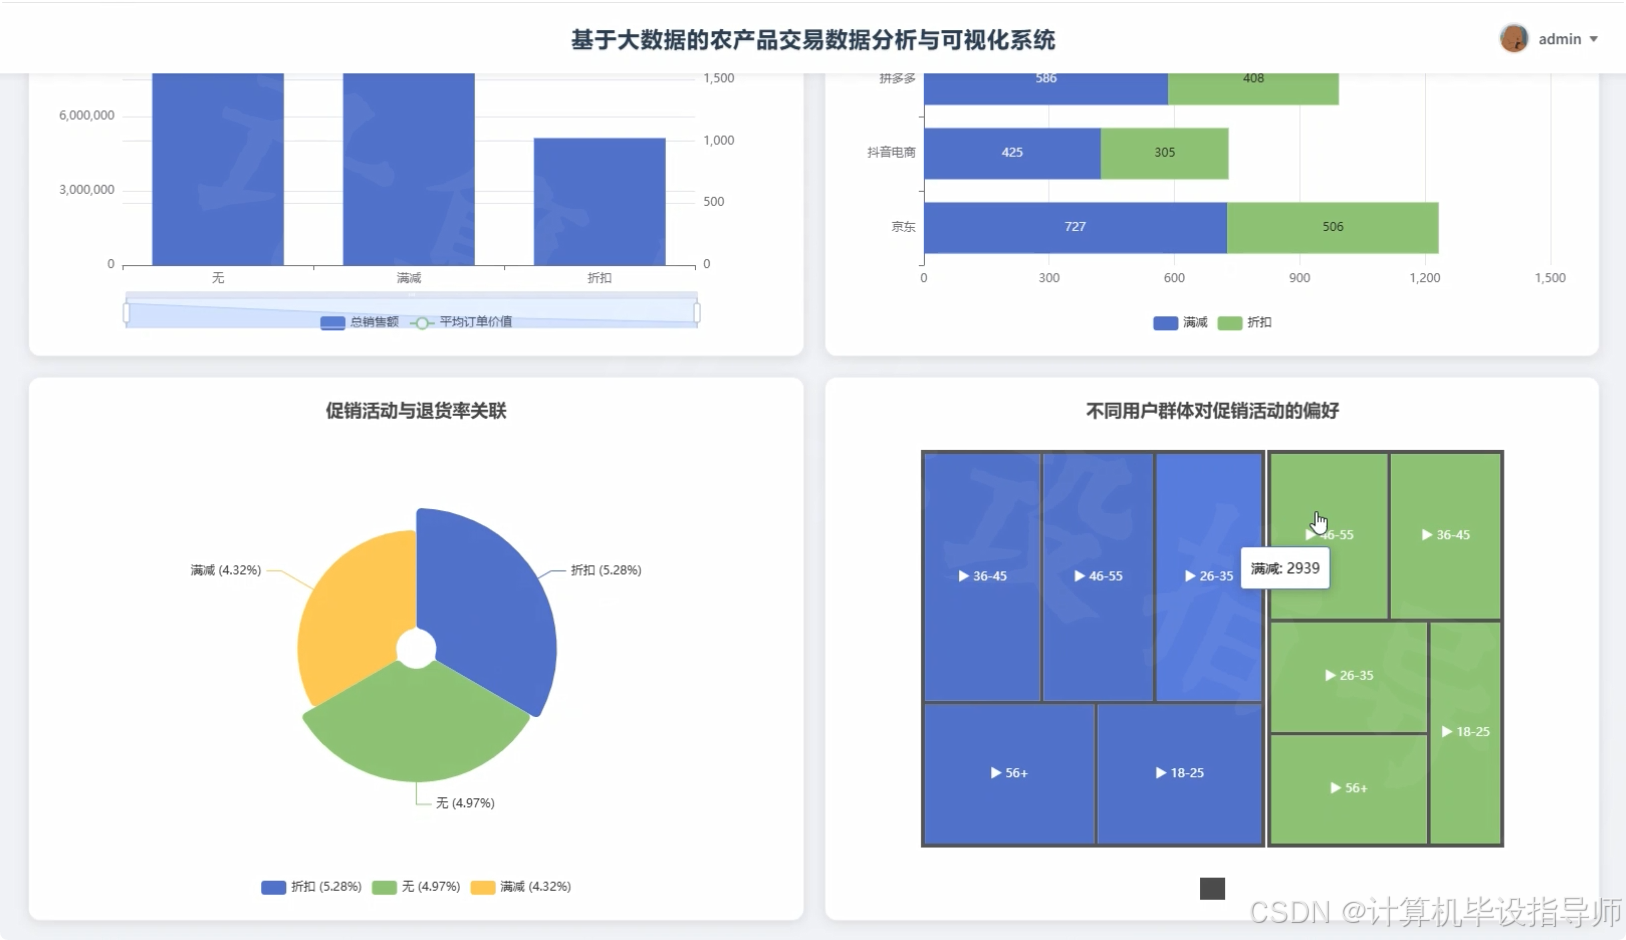1626x940 pixels.
Task: Expand the blue 26-35 treemap cell
Action: click(1209, 577)
